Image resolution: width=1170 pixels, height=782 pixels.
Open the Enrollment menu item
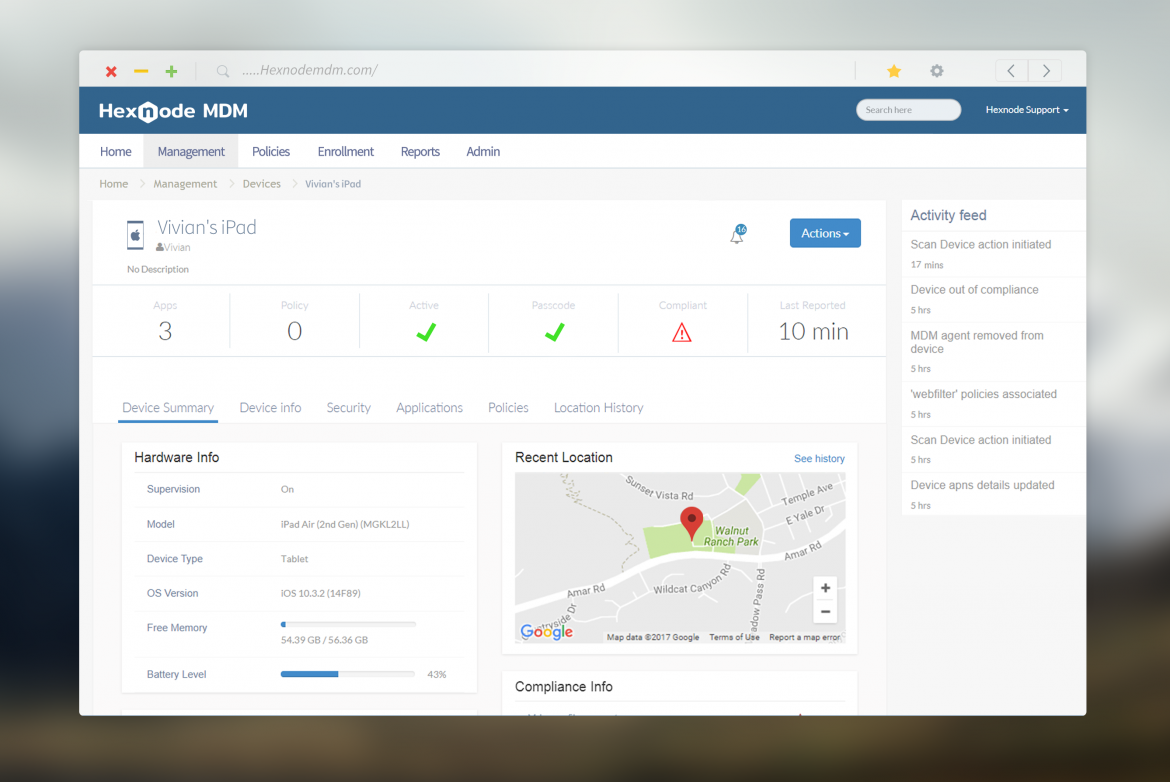click(345, 151)
